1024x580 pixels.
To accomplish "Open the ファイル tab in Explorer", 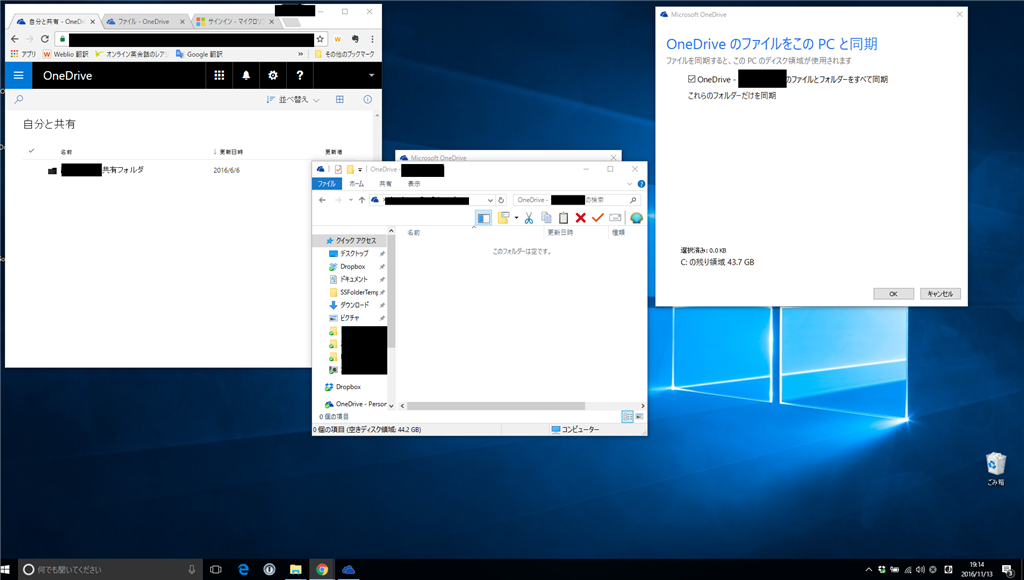I will (327, 184).
